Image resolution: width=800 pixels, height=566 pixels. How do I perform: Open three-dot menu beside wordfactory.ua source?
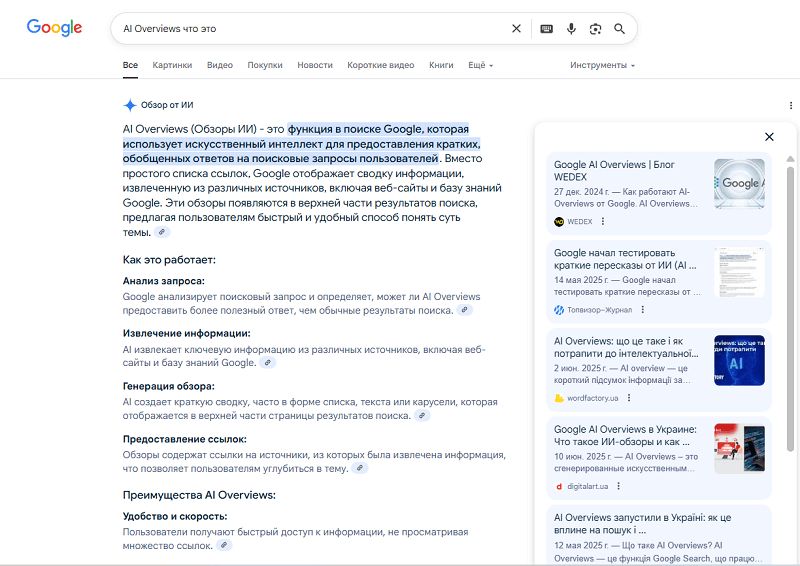coord(629,398)
